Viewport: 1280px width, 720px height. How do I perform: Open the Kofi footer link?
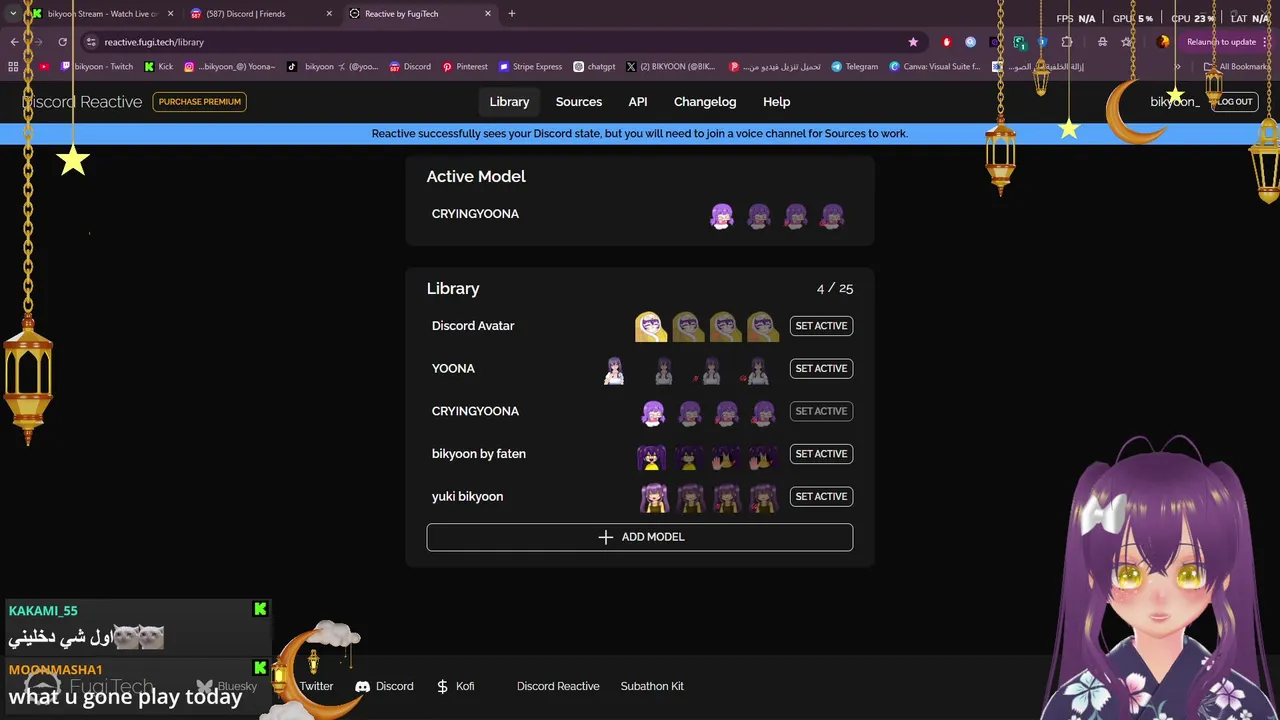coord(455,686)
